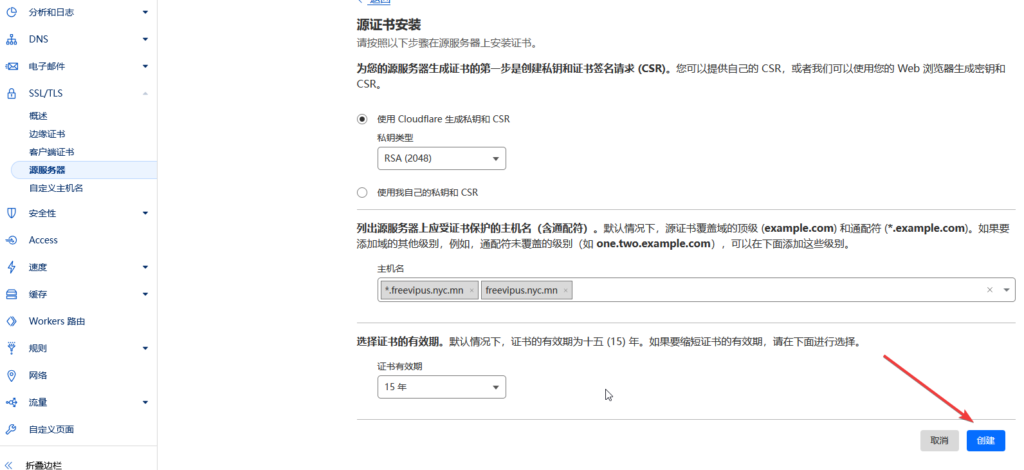This screenshot has height=470, width=1024.
Task: Remove the *.freevipus.nyc.mn hostname tag
Action: (472, 290)
